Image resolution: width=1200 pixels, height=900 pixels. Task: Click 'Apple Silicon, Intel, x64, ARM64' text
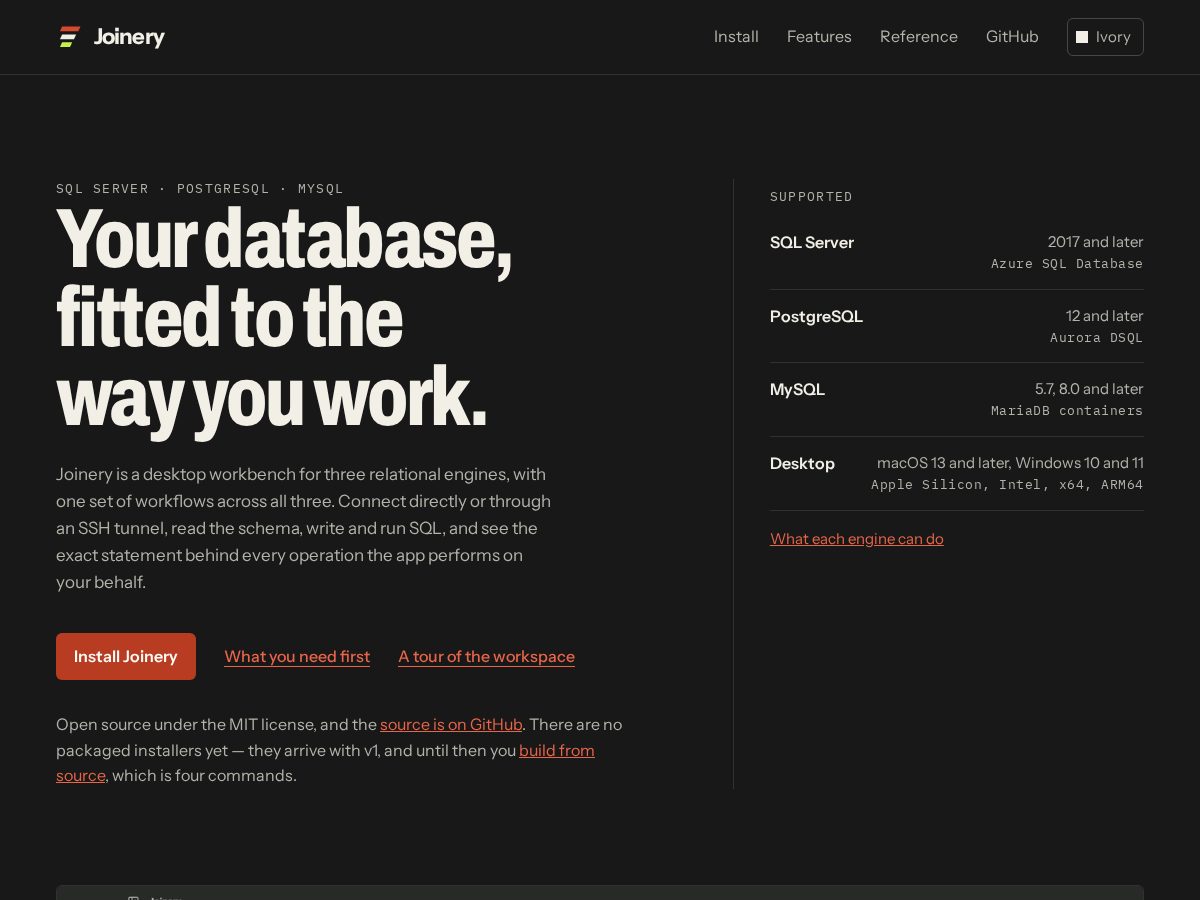coord(1007,485)
